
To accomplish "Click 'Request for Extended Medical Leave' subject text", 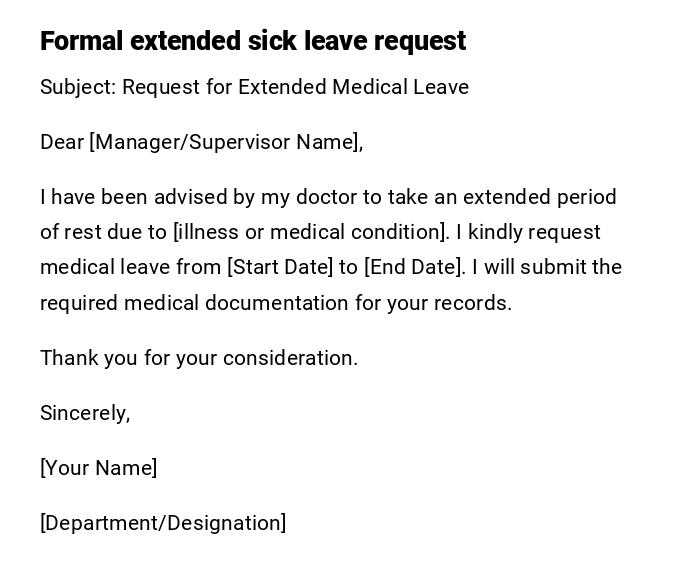I will [x=295, y=87].
